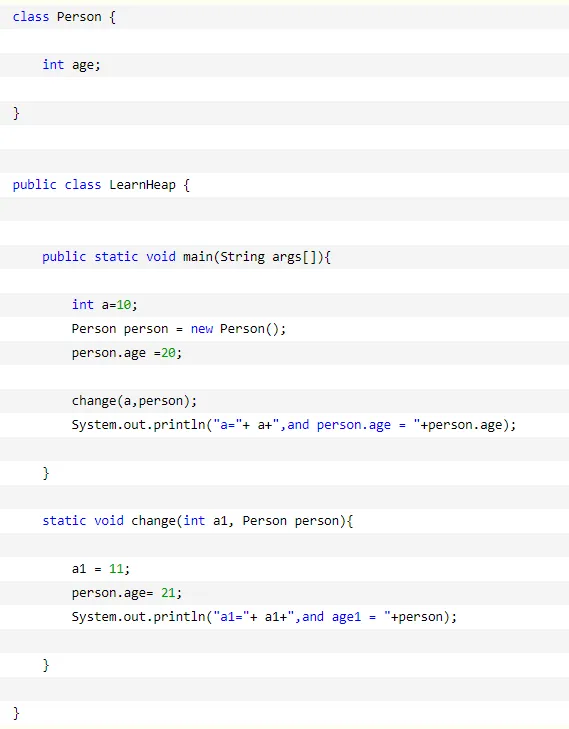569x729 pixels.
Task: Click 'LearnHeap' class name
Action: 142,185
